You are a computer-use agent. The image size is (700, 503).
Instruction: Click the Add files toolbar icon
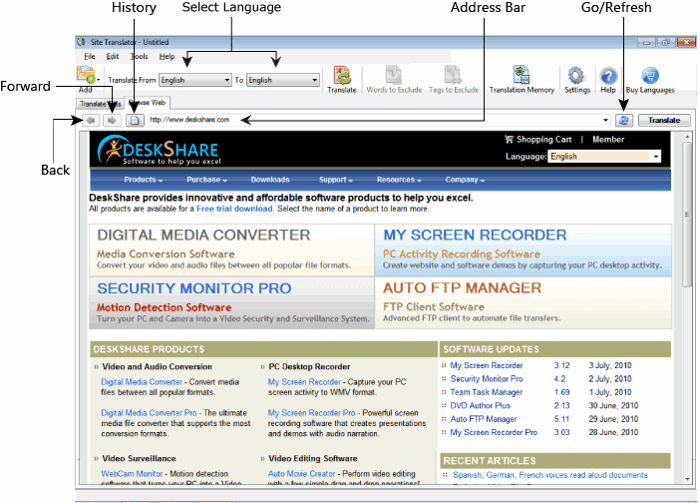pyautogui.click(x=85, y=74)
